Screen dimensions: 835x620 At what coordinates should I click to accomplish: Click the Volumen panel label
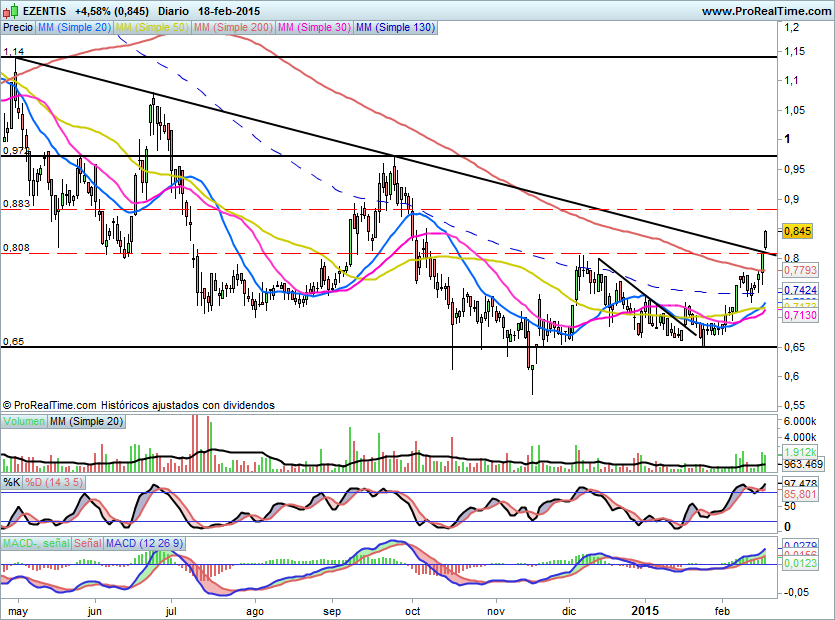tap(24, 423)
